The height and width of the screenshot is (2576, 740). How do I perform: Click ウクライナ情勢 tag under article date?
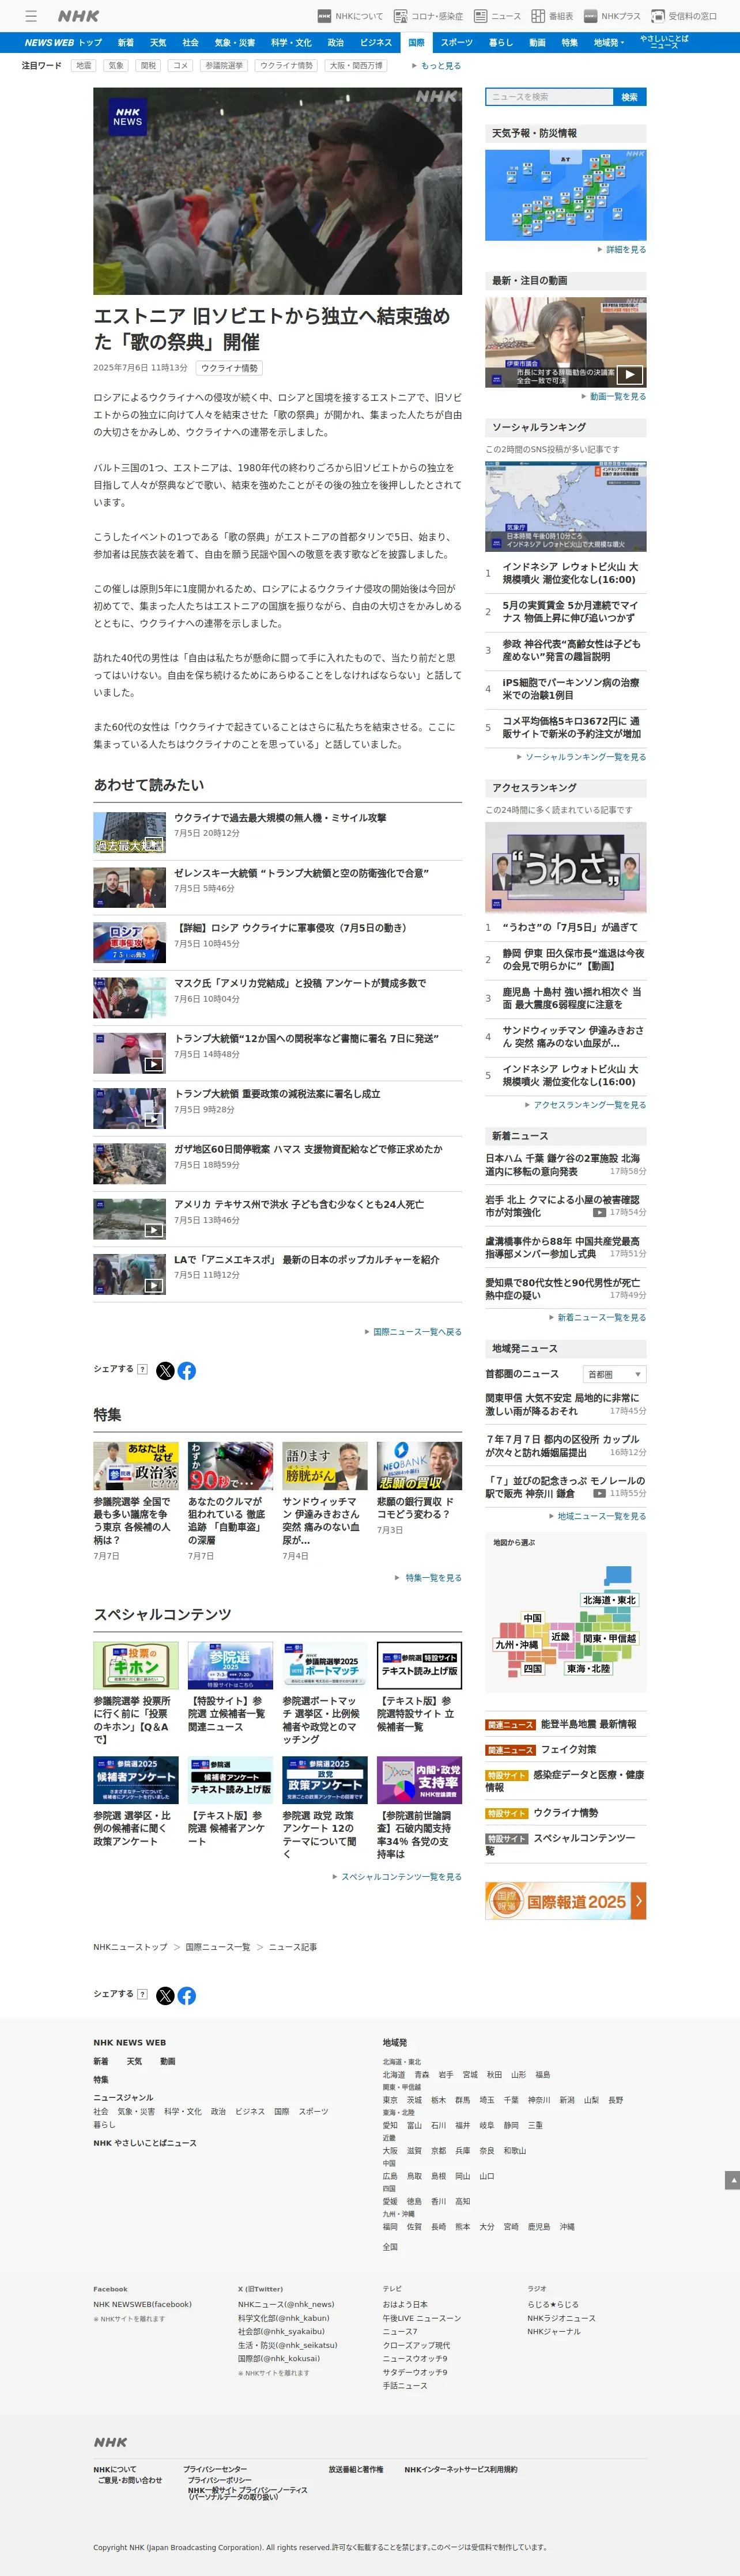click(x=229, y=368)
